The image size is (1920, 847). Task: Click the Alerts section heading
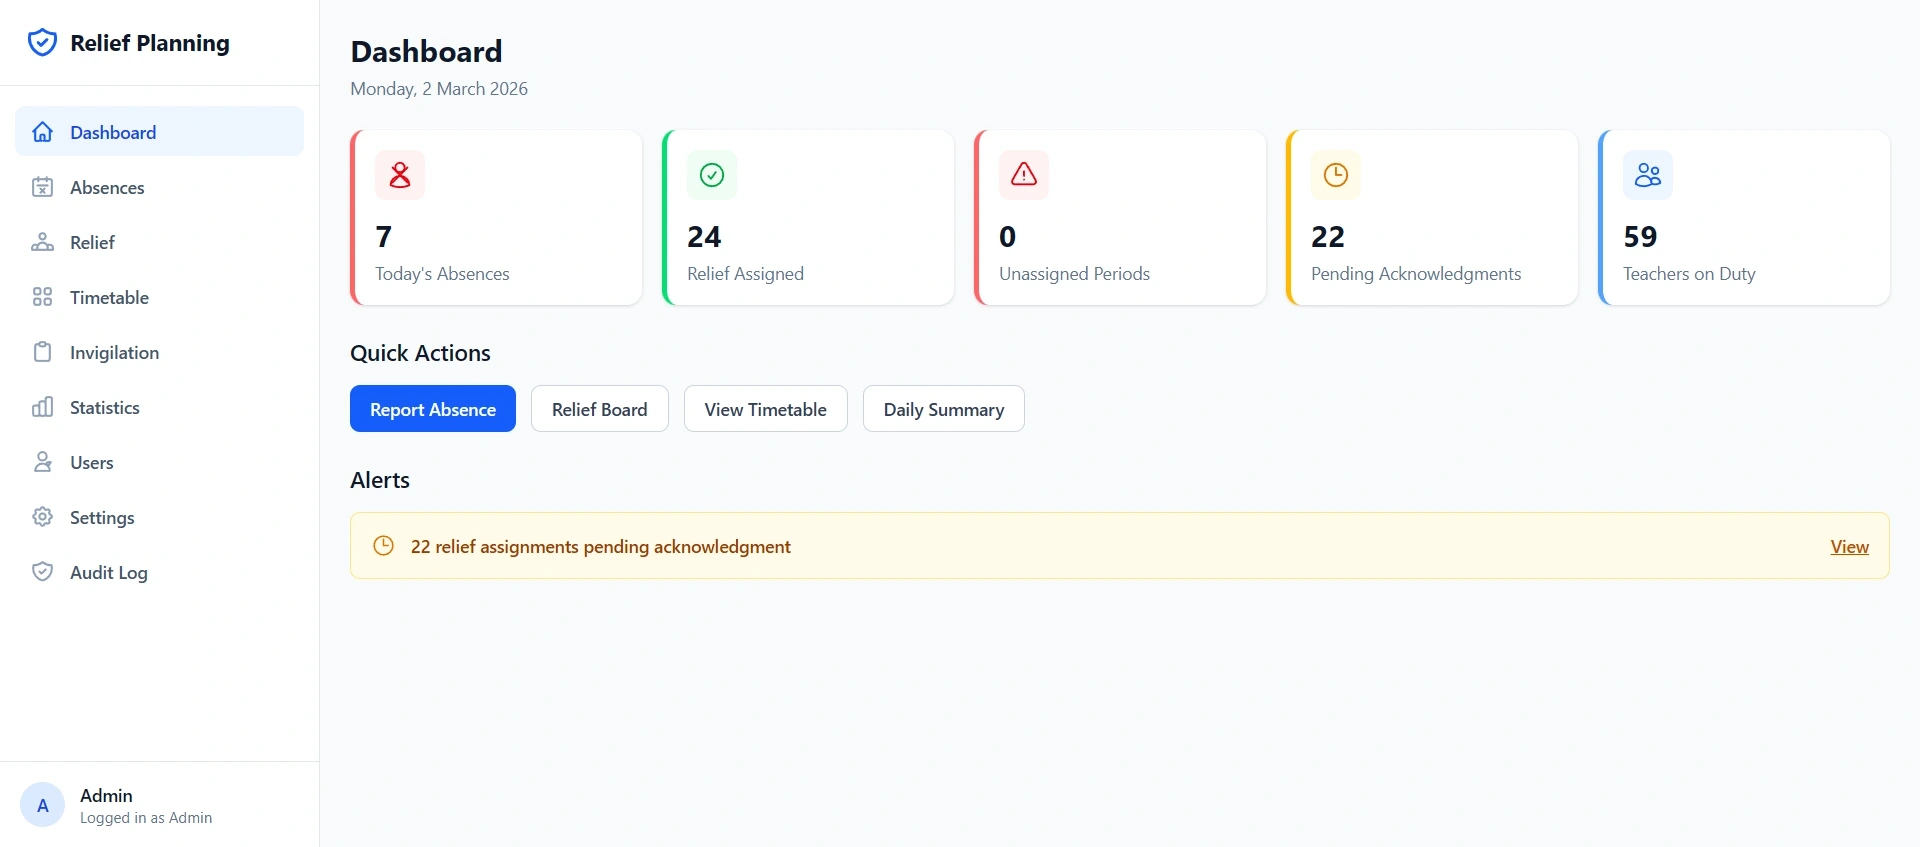tap(380, 480)
